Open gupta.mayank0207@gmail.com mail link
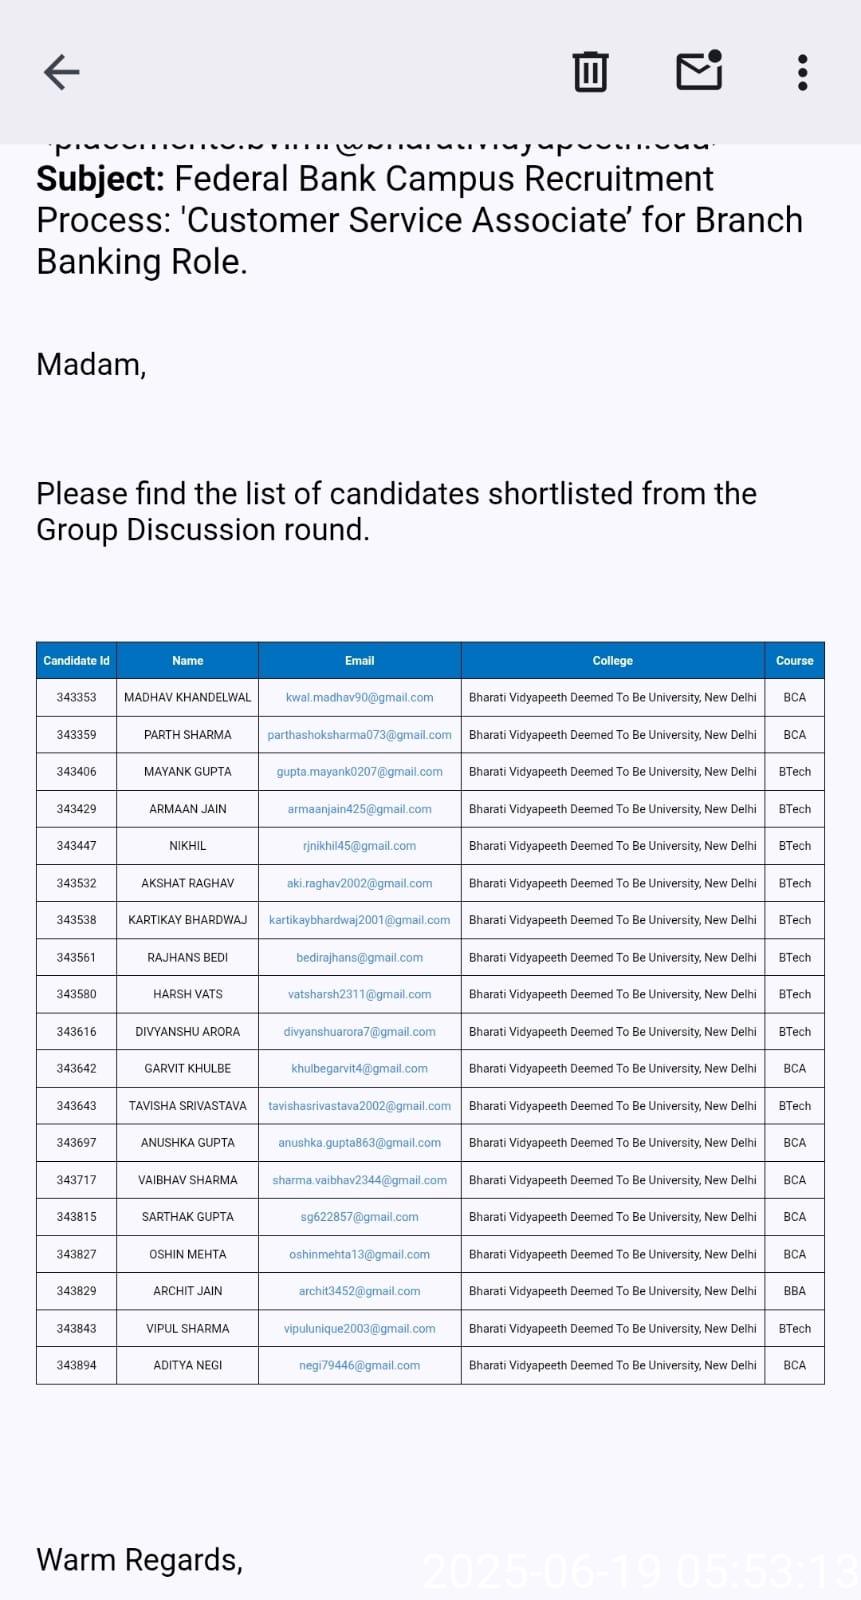The image size is (861, 1600). (x=359, y=772)
